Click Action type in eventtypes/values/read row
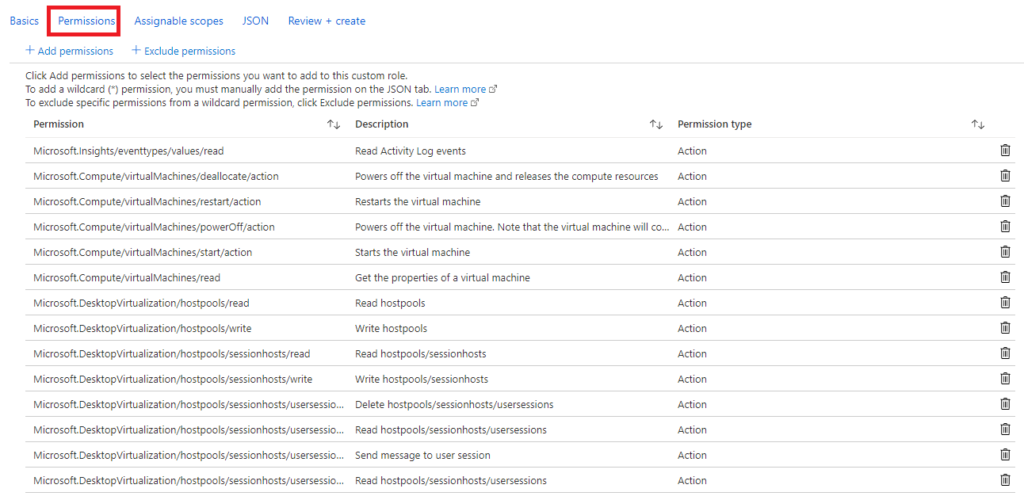 pos(692,151)
